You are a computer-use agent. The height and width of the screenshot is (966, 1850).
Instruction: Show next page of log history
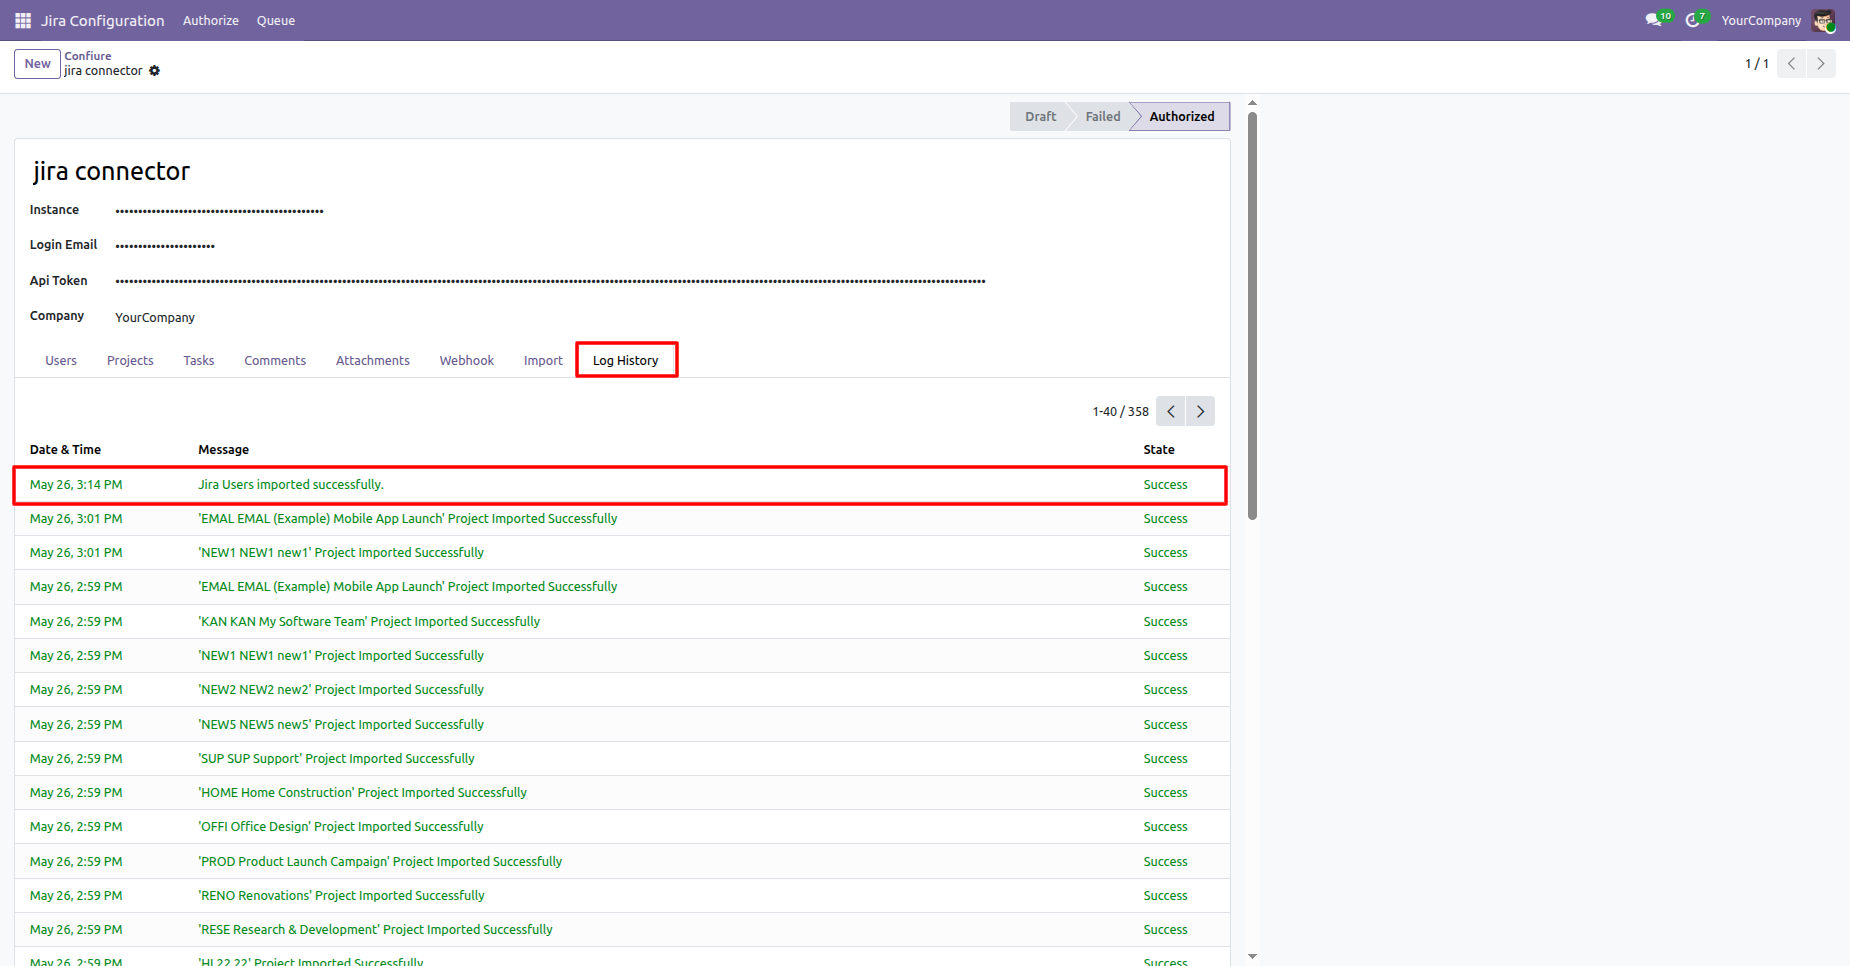1201,411
